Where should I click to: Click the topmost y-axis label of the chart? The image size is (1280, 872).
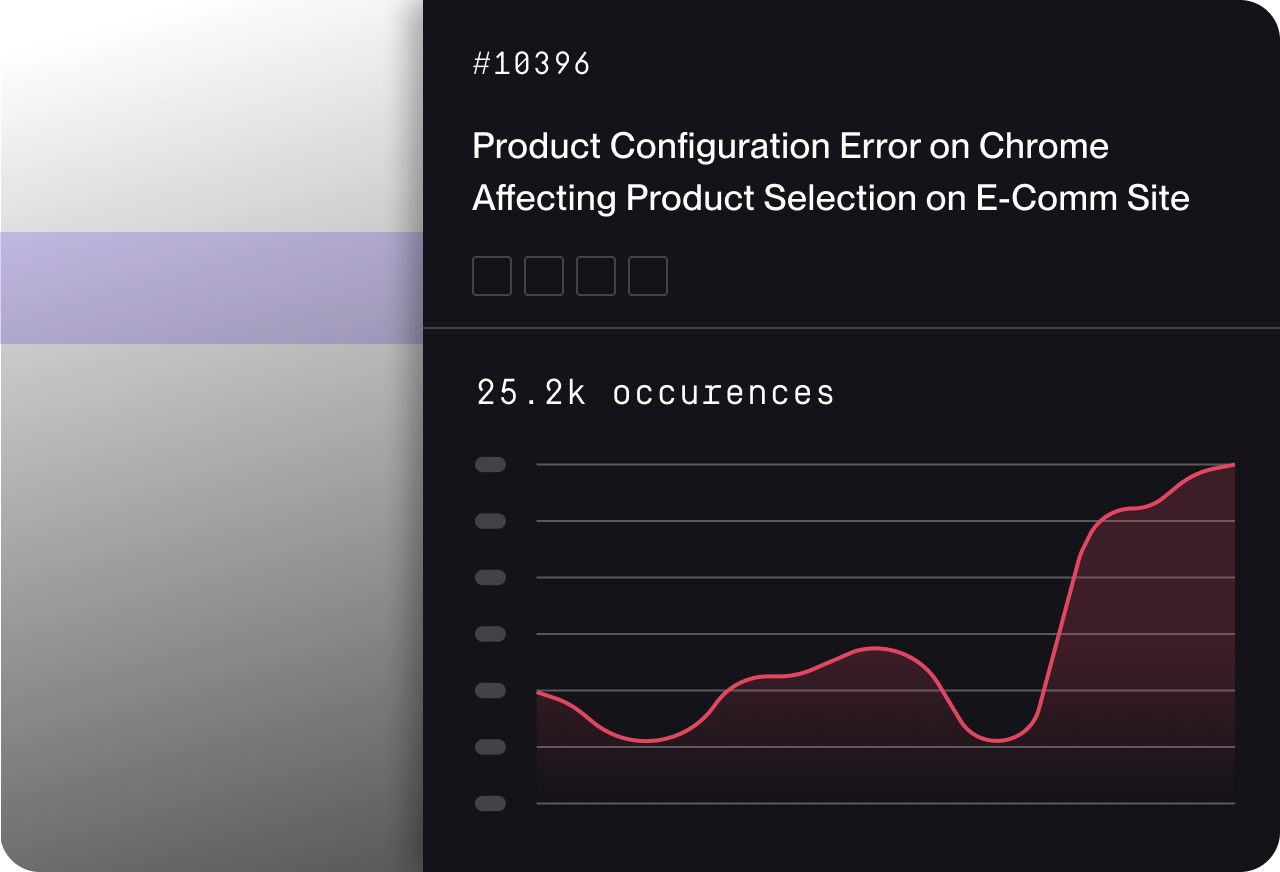pyautogui.click(x=490, y=464)
